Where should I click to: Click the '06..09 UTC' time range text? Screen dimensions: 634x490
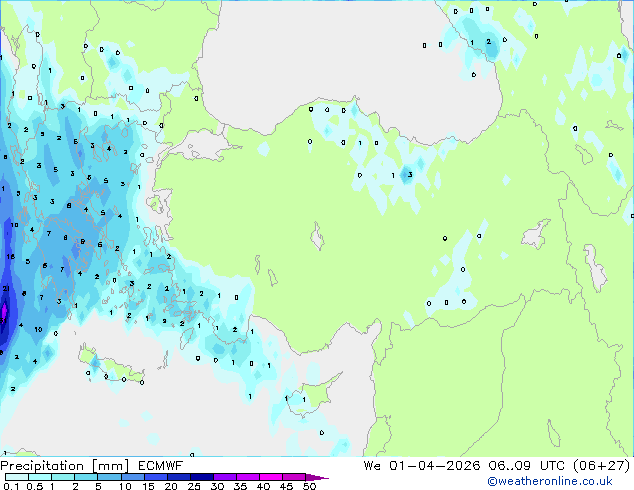pos(526,466)
